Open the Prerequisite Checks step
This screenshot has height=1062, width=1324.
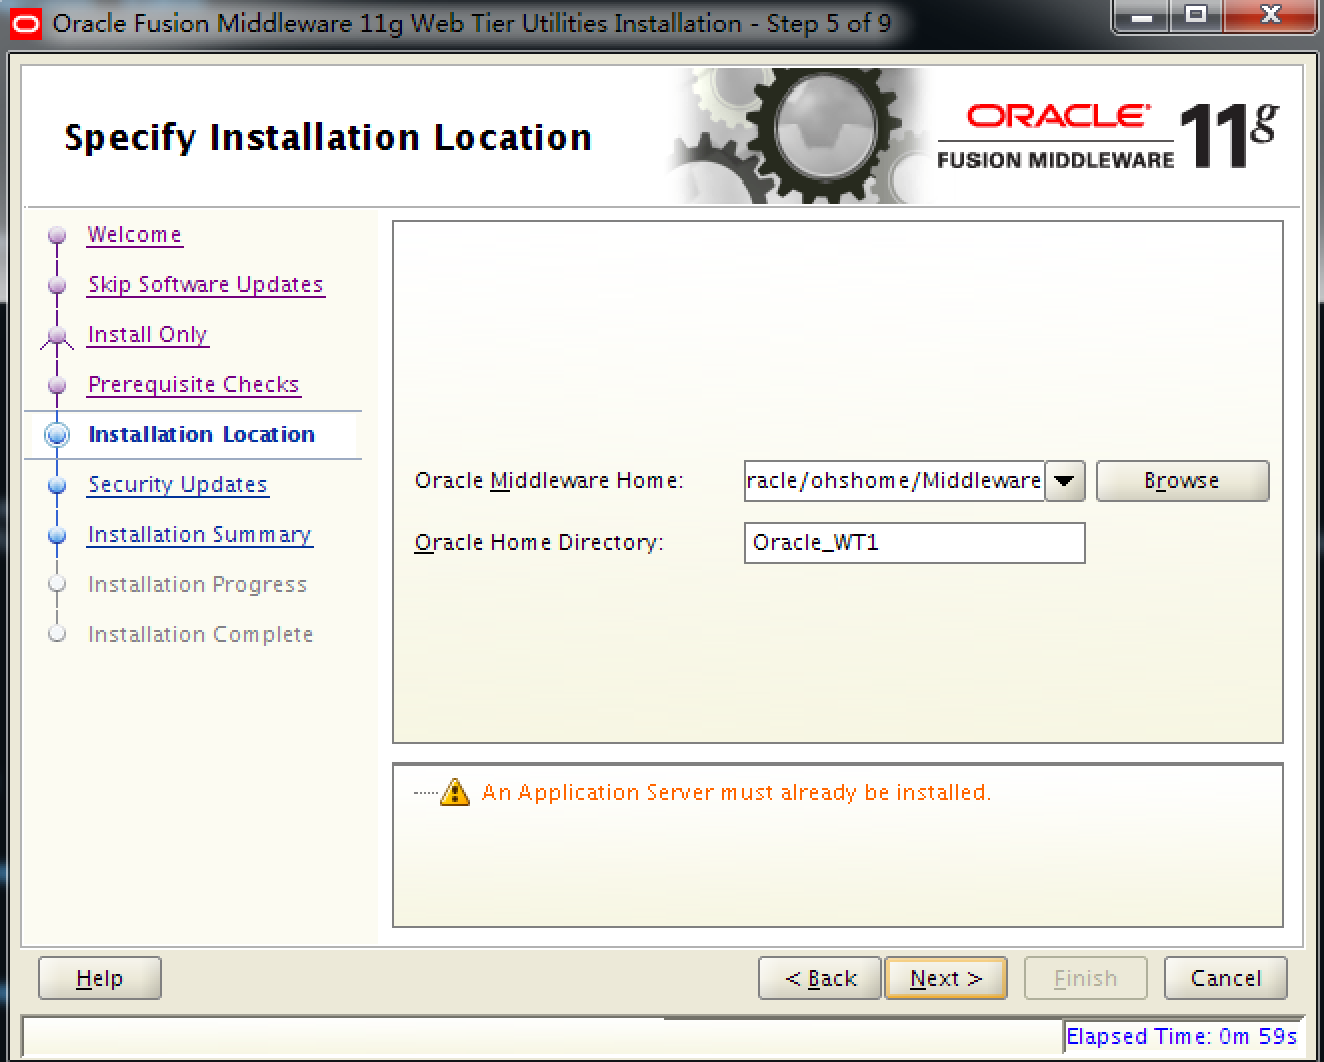click(x=193, y=385)
